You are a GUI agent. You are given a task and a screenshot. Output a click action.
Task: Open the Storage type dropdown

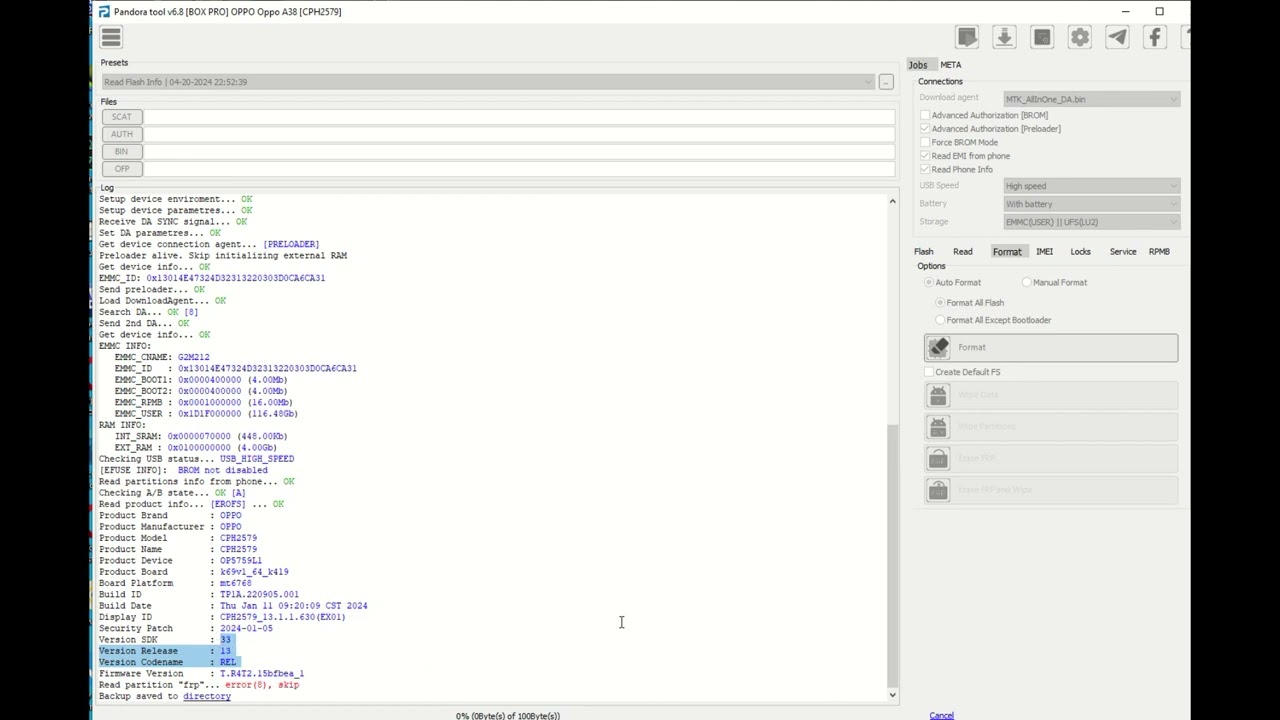(1091, 222)
